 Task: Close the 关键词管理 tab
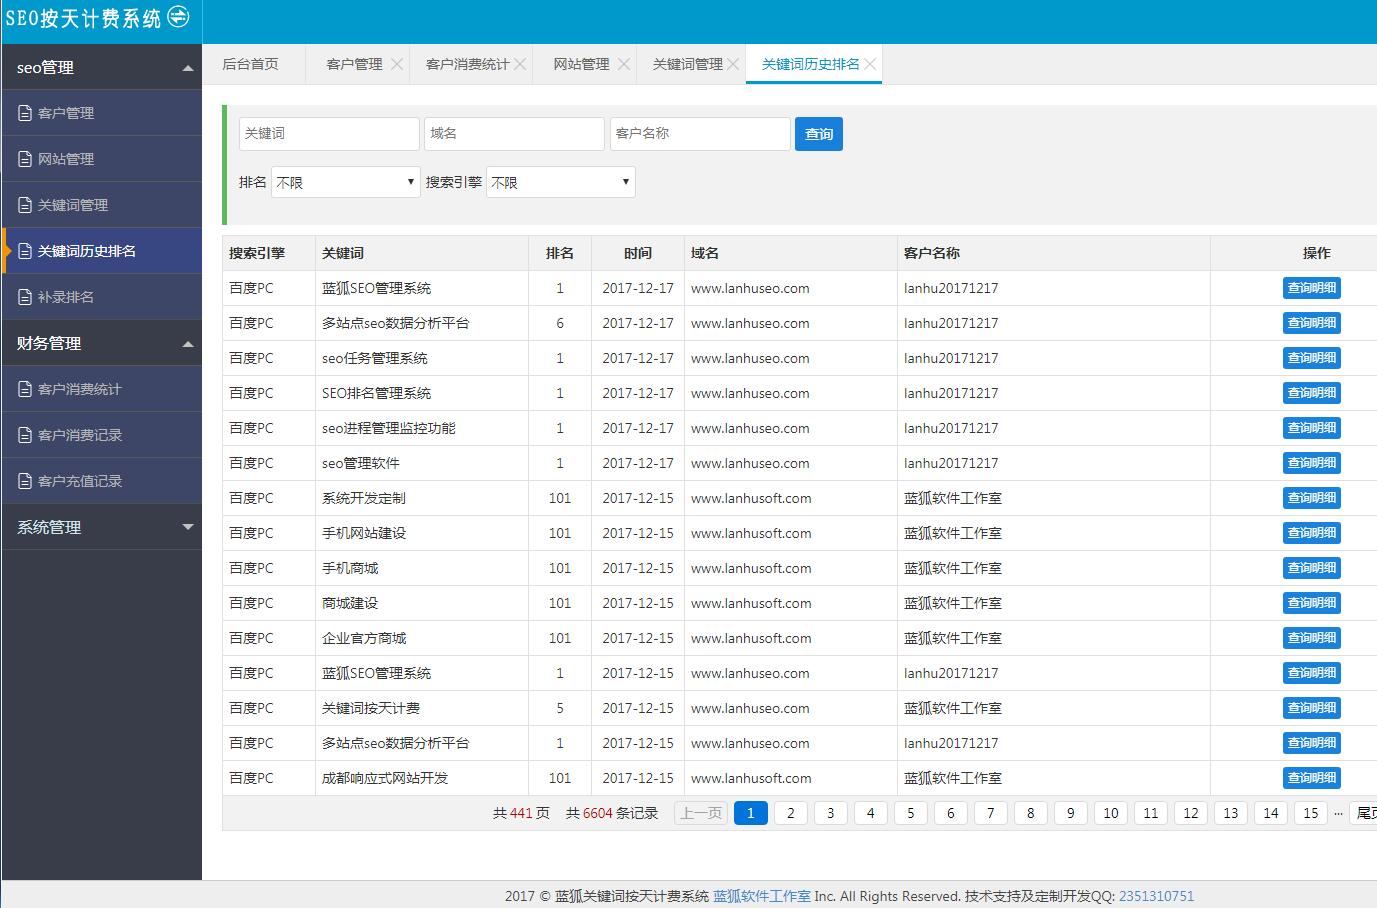point(733,64)
